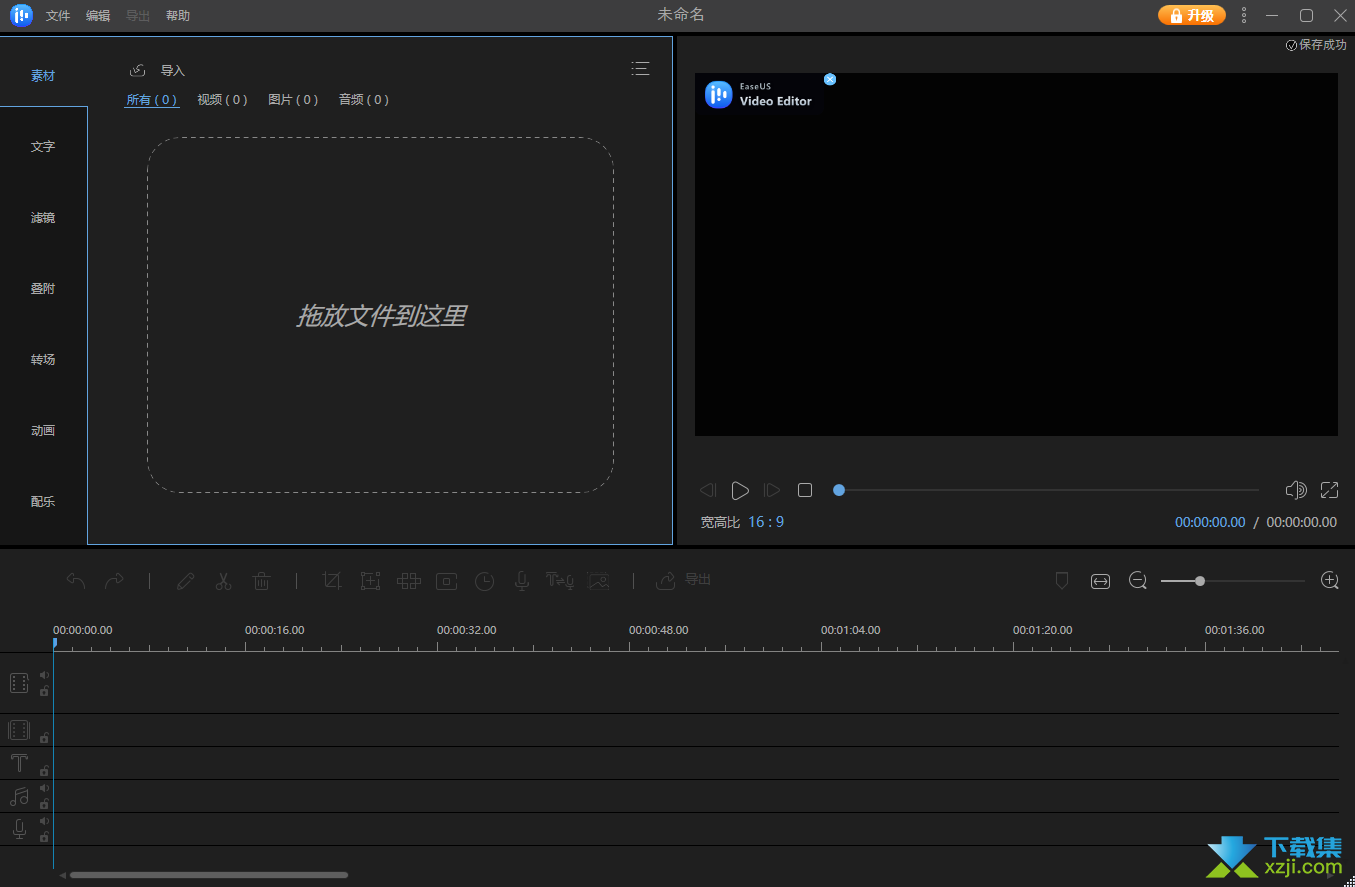The image size is (1355, 887).
Task: Click the play button in the preview
Action: [740, 490]
